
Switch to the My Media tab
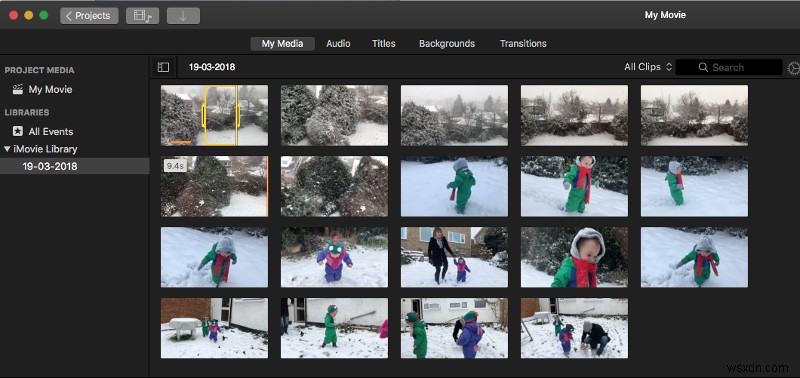282,44
